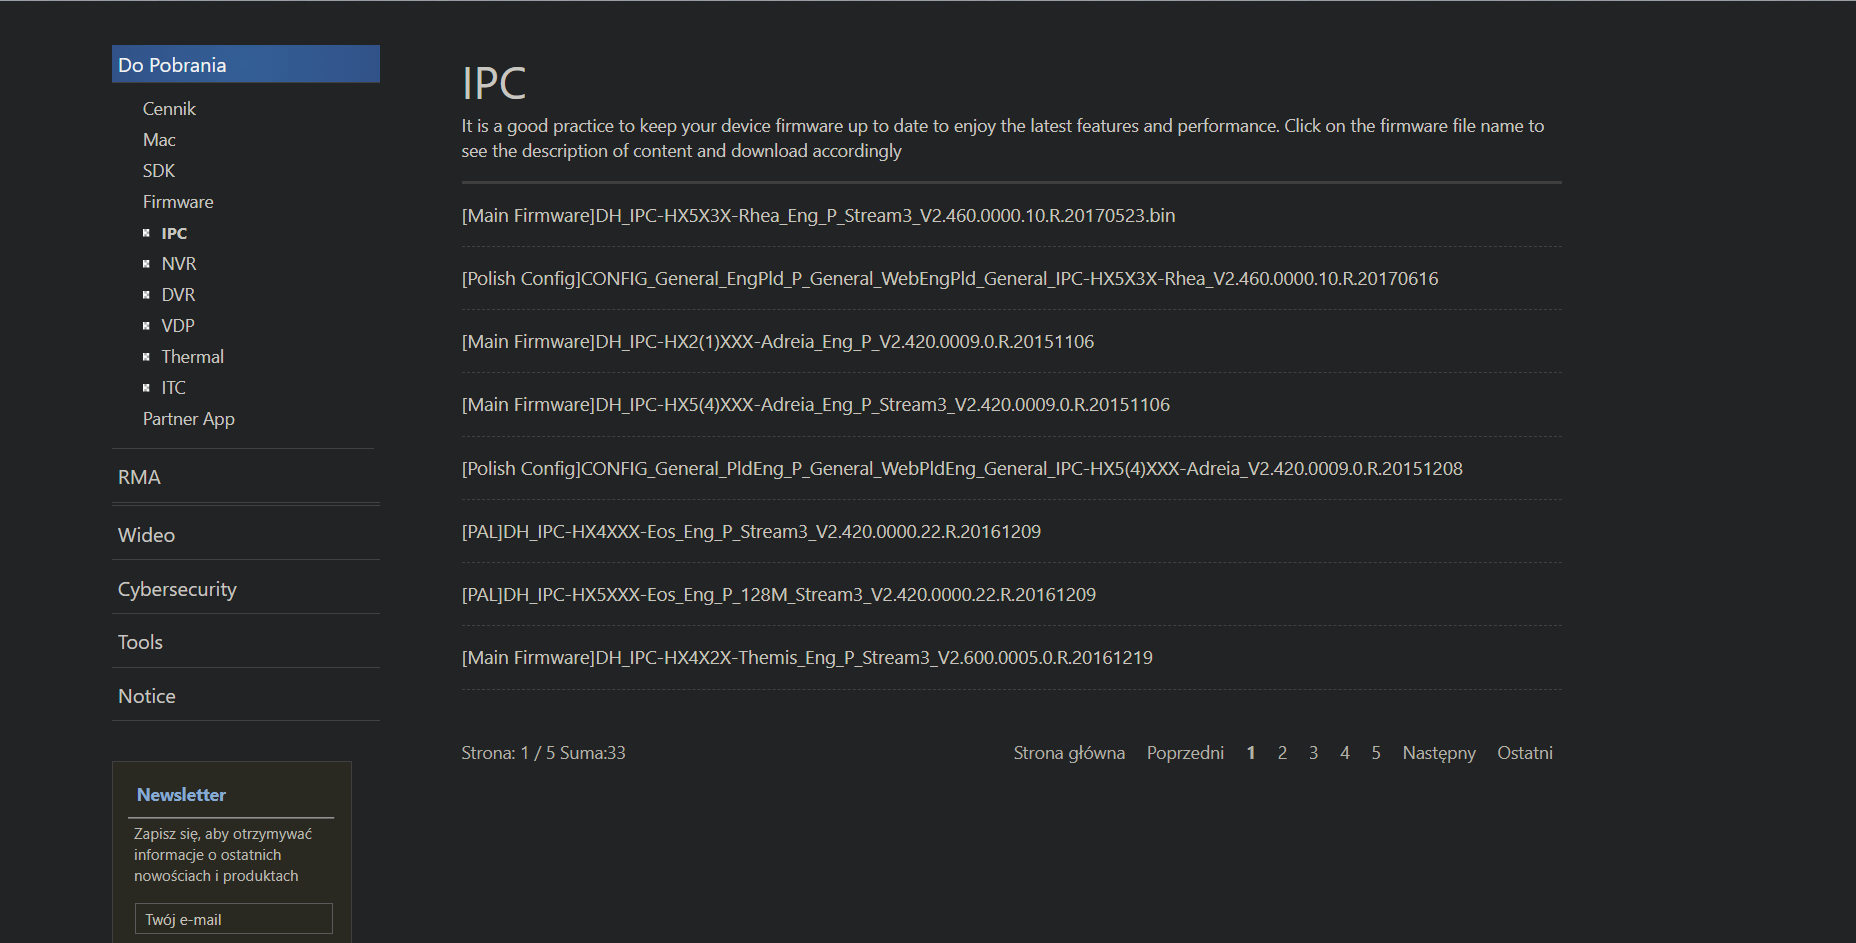The image size is (1856, 943).
Task: Open the HX5X3X-Rhea main firmware file
Action: point(818,216)
